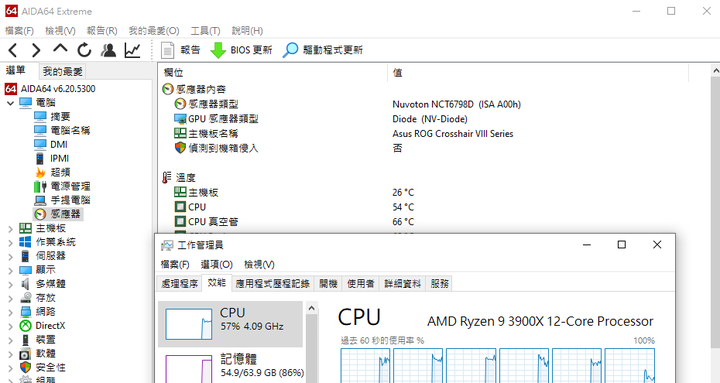Switch to 服務 tab in Task Manager
Screen dimensions: 720x383
439,284
